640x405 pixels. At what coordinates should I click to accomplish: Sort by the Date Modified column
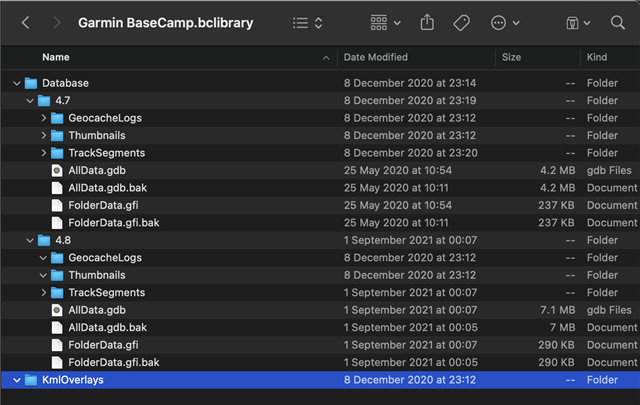(376, 57)
